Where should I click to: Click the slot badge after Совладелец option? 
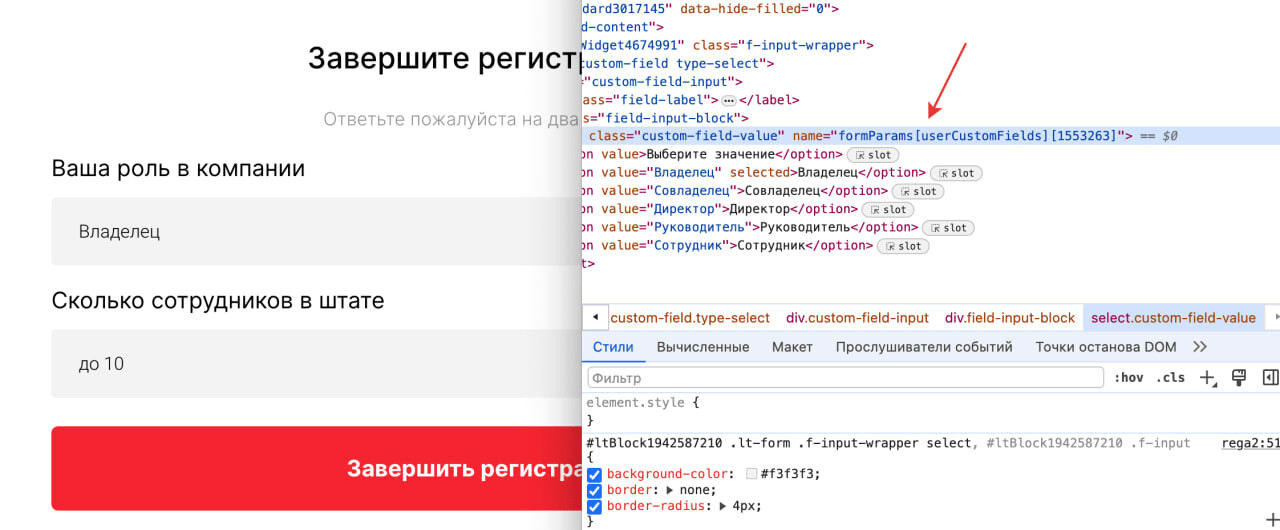click(x=918, y=191)
